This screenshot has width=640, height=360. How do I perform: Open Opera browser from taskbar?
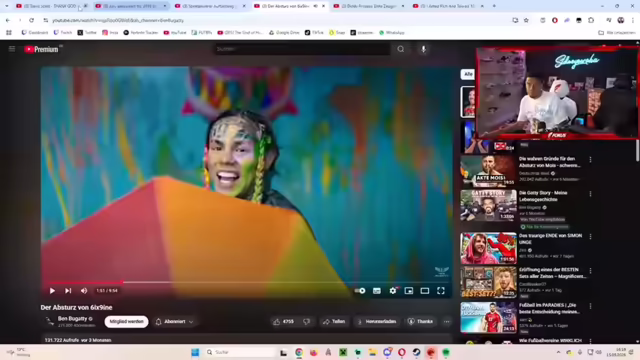(402, 352)
